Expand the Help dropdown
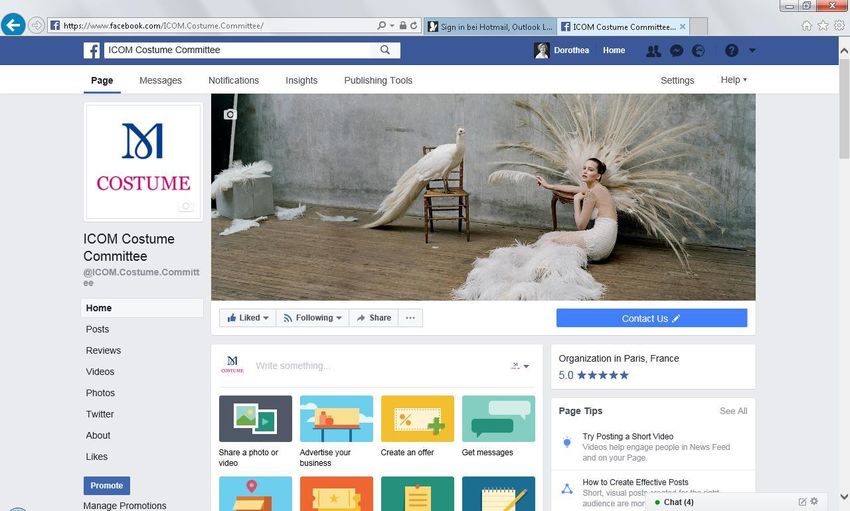850x511 pixels. click(x=733, y=80)
